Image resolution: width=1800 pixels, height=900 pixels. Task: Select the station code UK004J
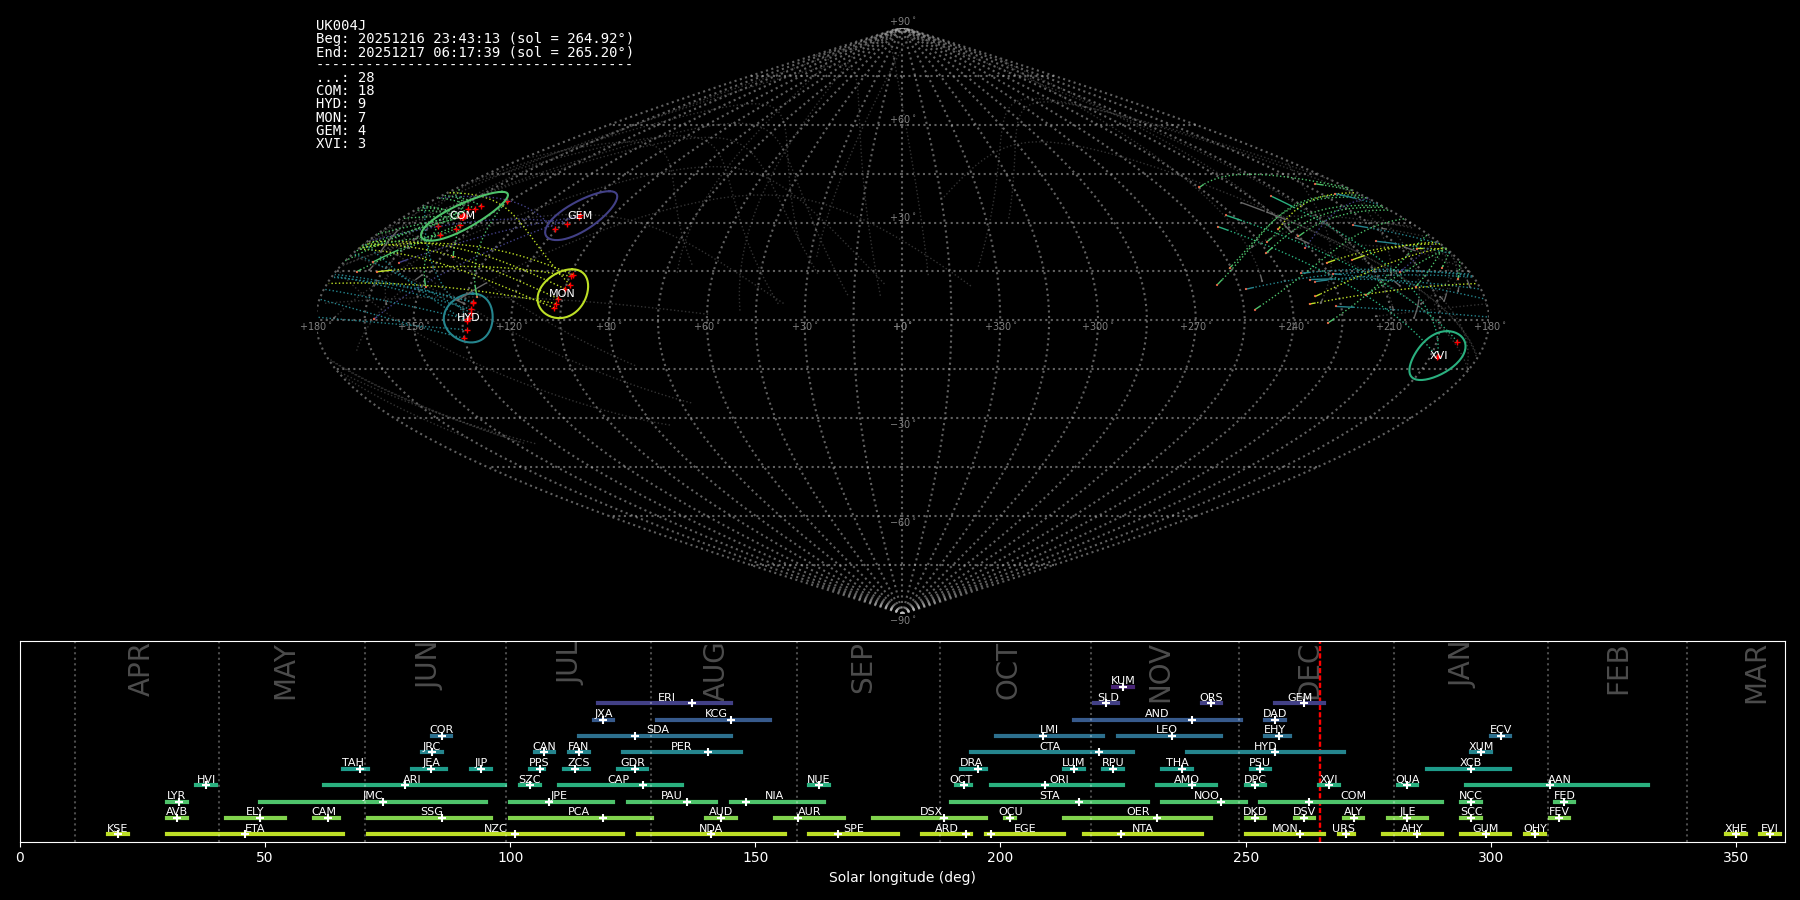click(341, 26)
